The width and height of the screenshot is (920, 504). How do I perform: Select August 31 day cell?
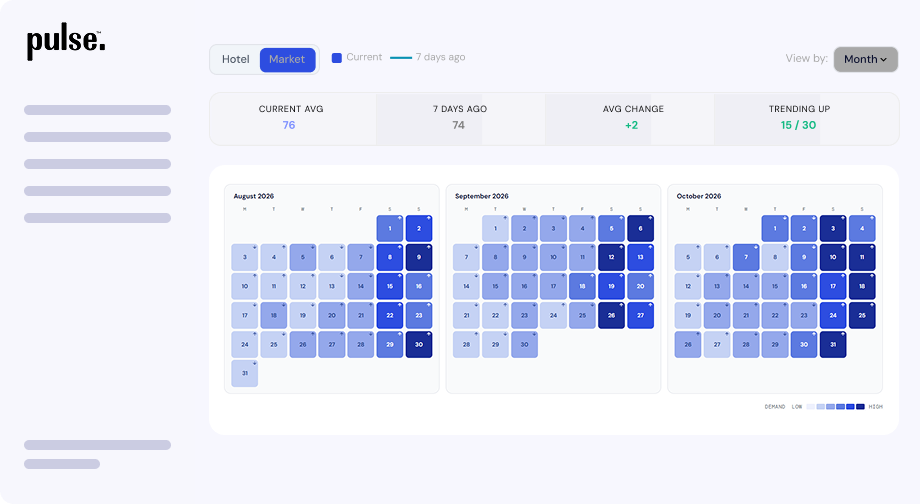click(x=245, y=373)
